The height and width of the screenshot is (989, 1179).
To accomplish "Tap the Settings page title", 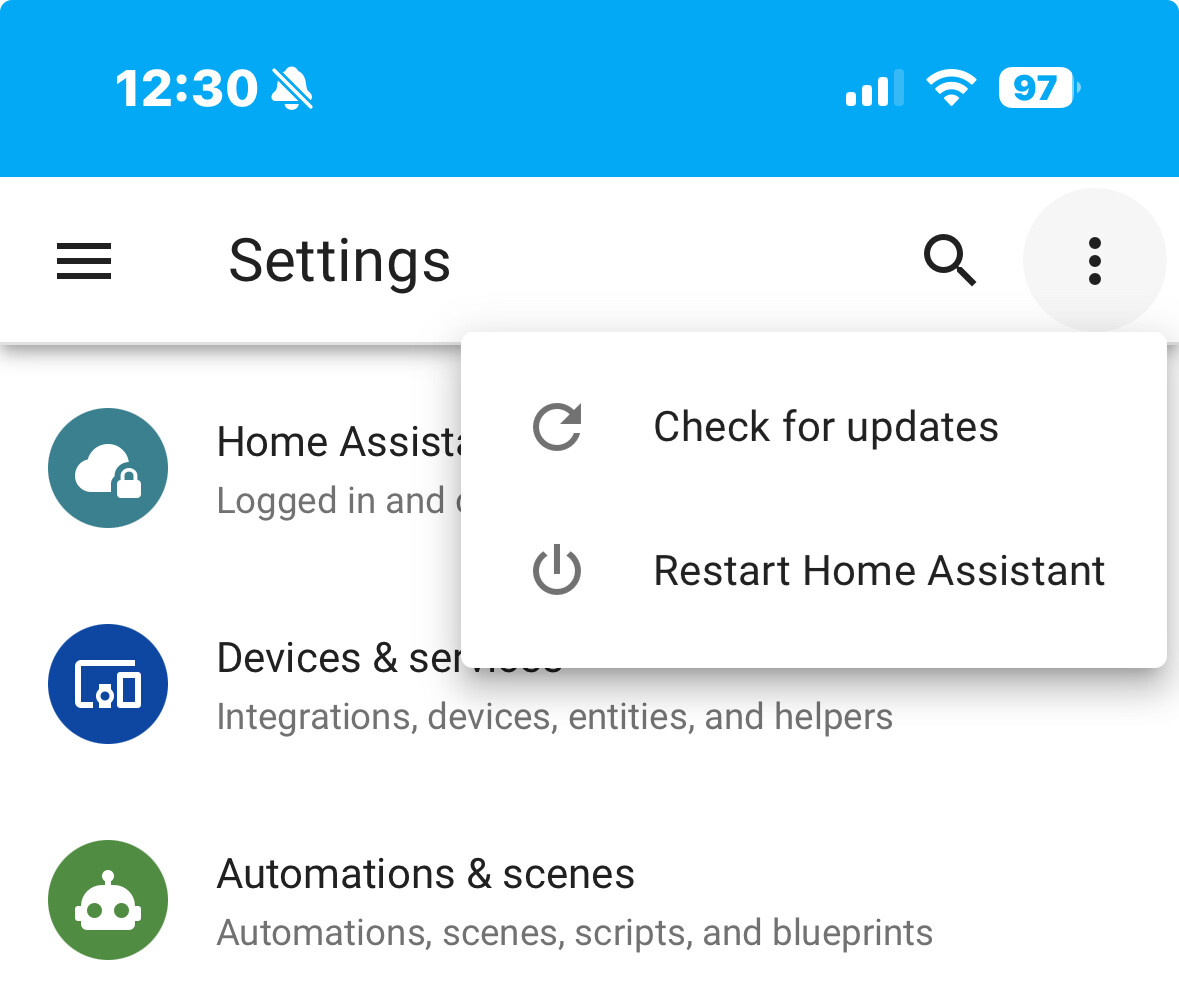I will (x=339, y=261).
